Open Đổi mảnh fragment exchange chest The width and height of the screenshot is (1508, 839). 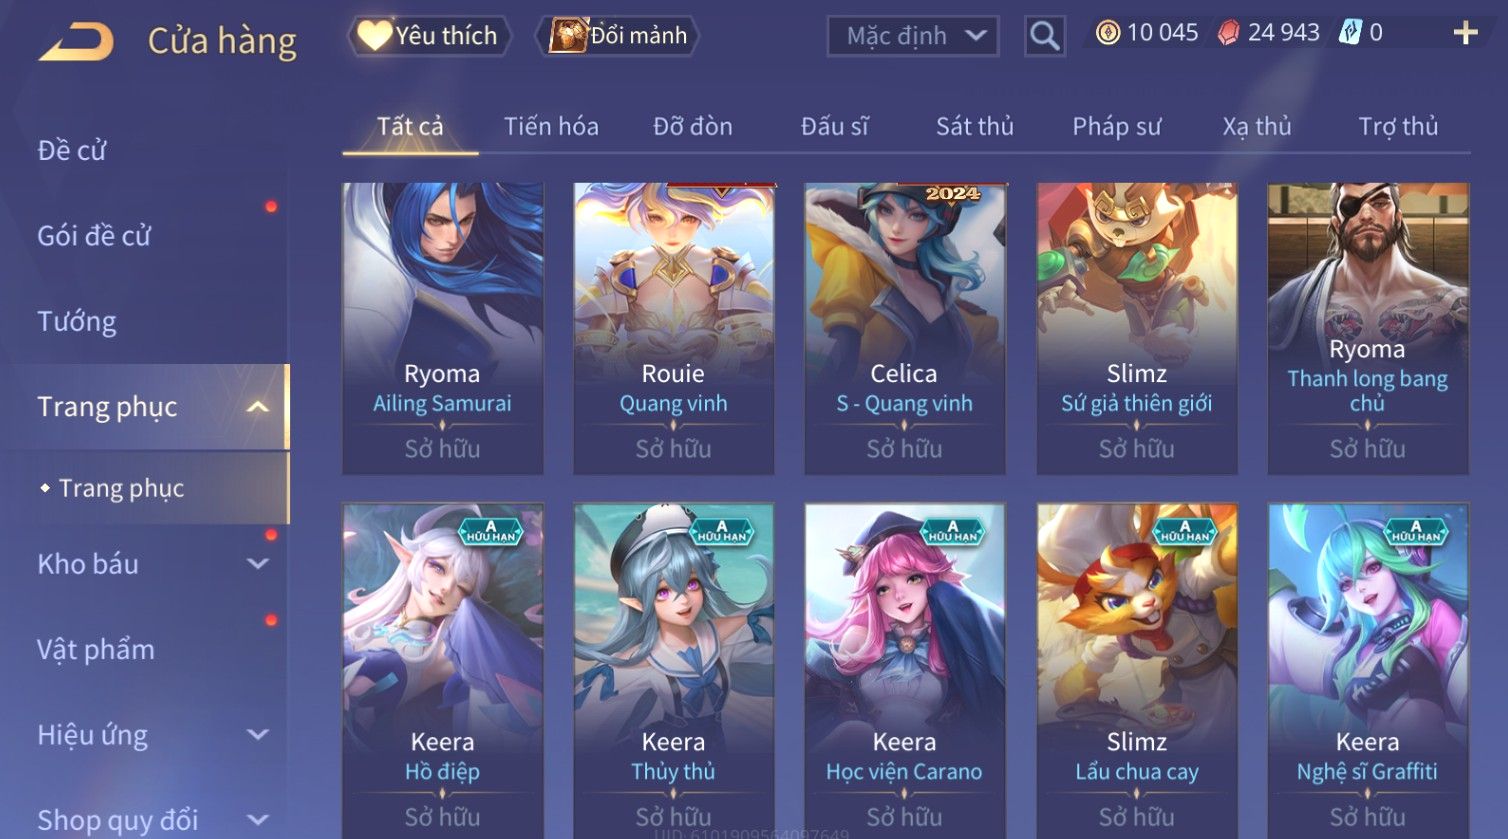point(617,36)
